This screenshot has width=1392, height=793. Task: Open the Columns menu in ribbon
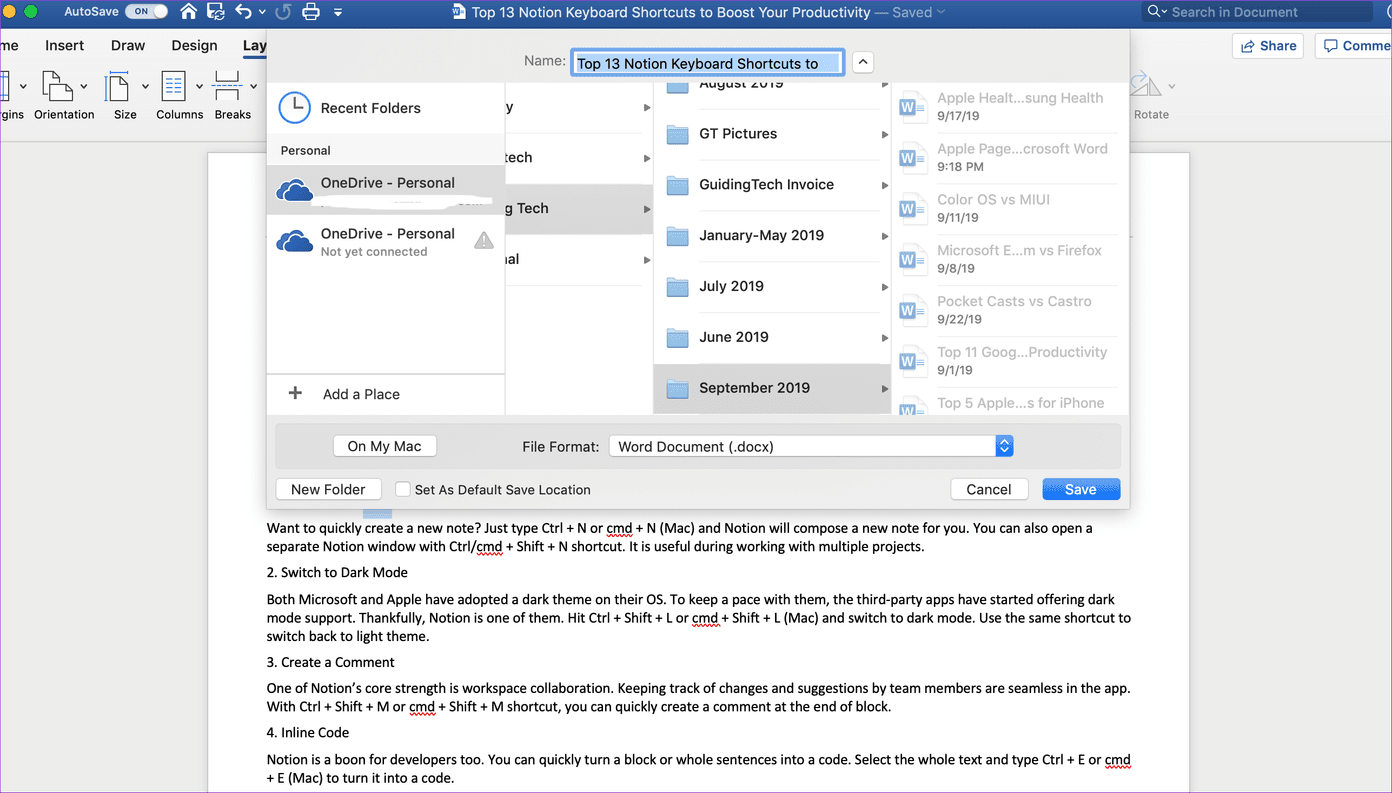point(180,96)
